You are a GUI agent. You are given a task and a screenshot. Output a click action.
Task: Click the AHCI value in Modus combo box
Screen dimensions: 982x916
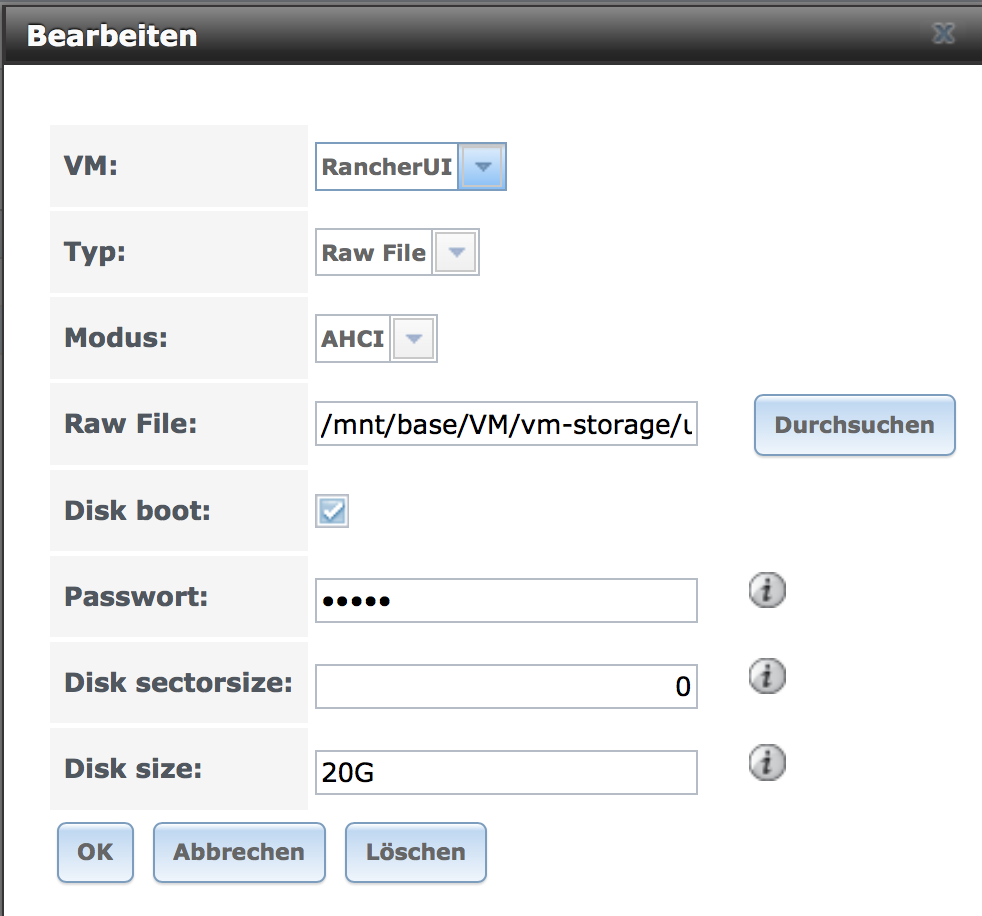tap(353, 339)
